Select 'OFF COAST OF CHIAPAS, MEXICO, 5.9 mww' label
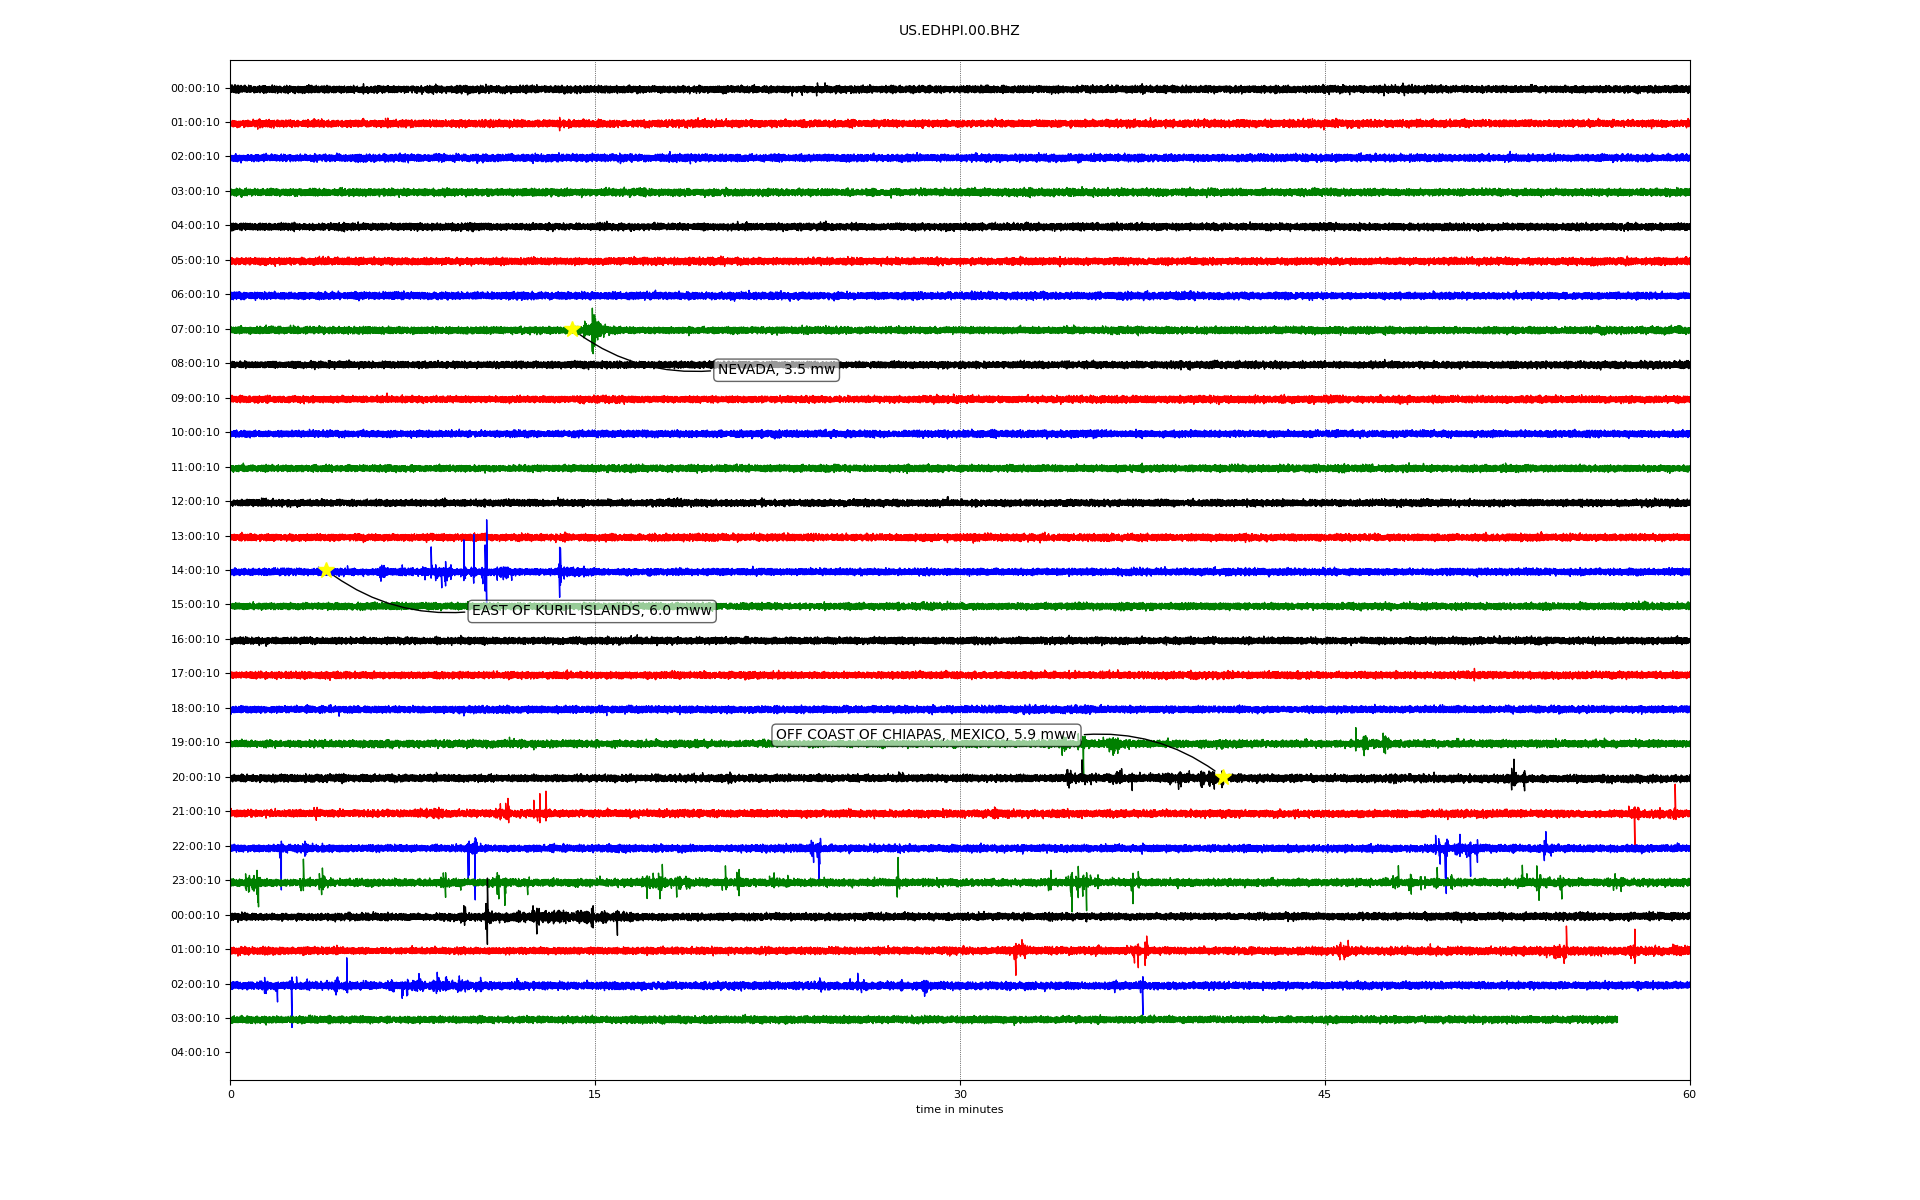 (926, 735)
